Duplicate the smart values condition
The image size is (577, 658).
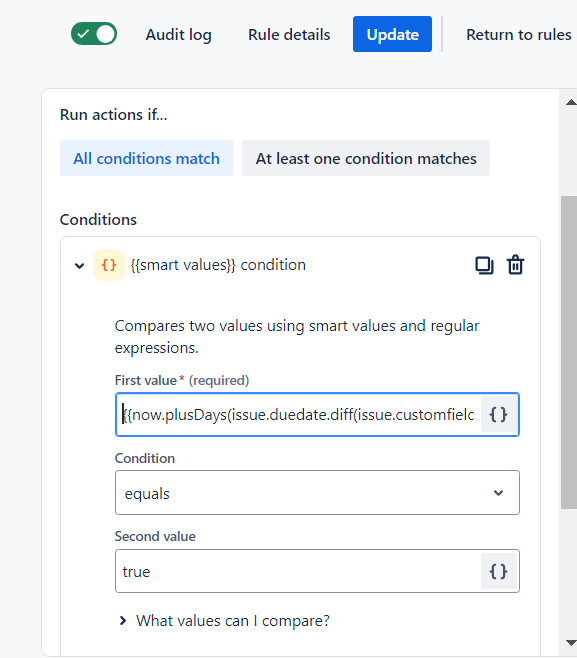pyautogui.click(x=484, y=265)
